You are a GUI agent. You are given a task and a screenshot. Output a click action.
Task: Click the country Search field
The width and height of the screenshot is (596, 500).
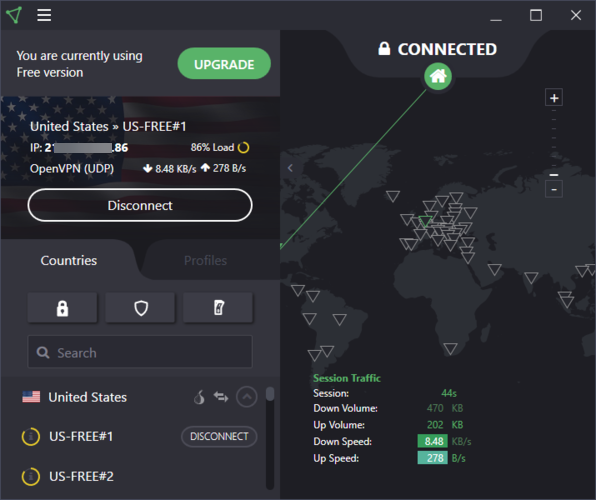coord(140,352)
